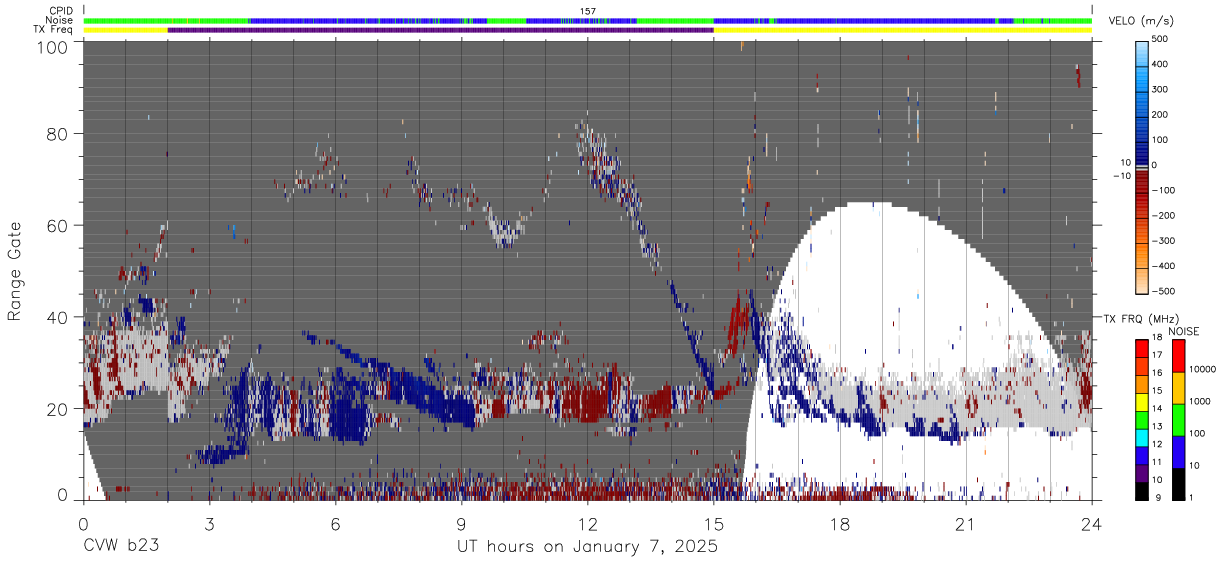The image size is (1228, 567).
Task: Click the red top segment of NOISE legend
Action: pos(1177,355)
